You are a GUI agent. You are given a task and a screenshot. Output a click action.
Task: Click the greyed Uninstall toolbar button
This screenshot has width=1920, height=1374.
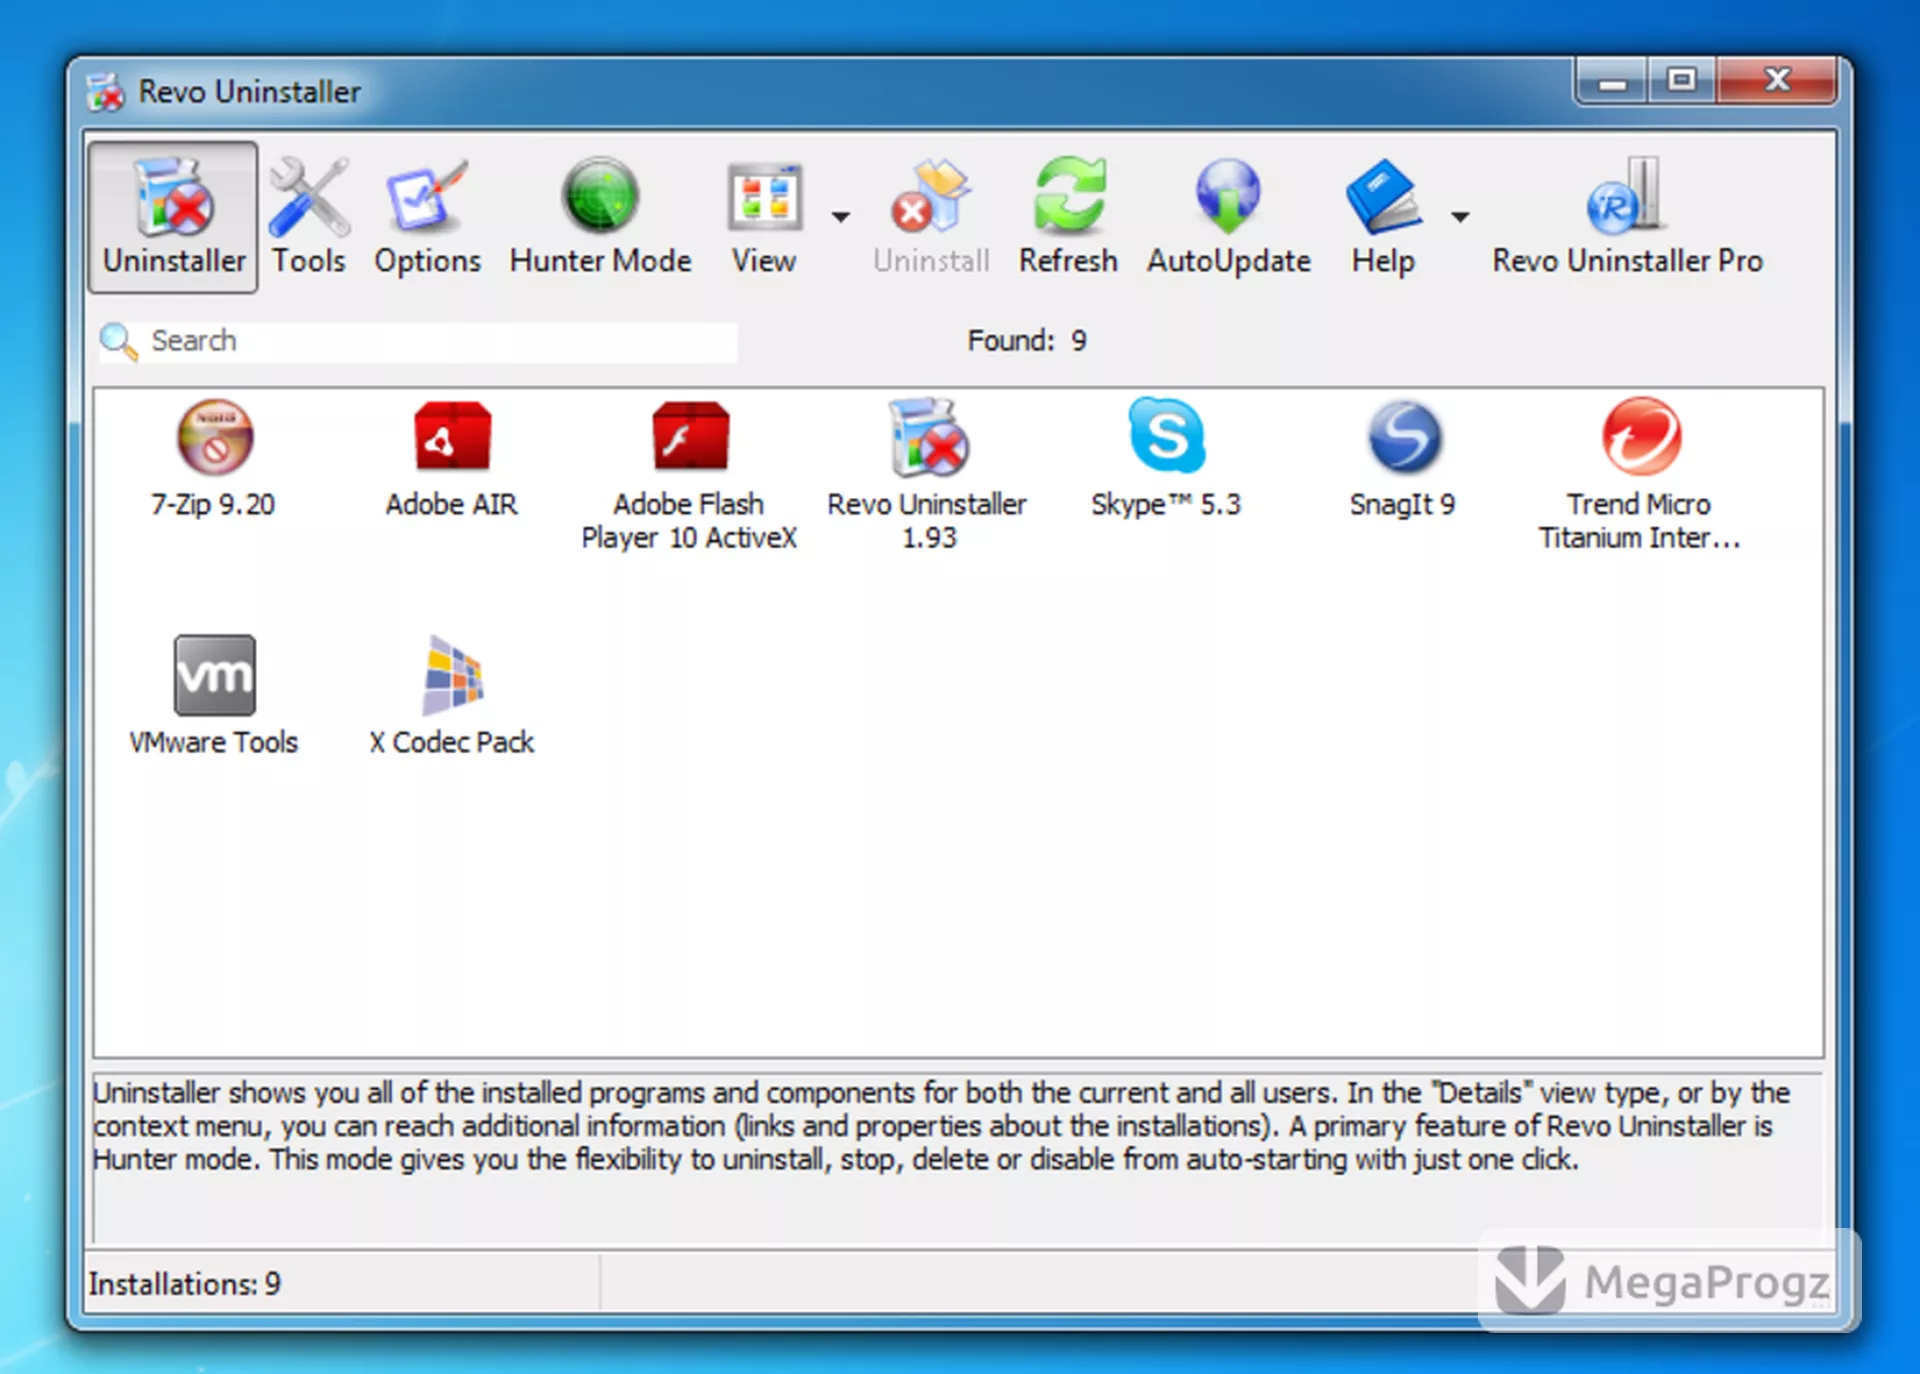[931, 217]
